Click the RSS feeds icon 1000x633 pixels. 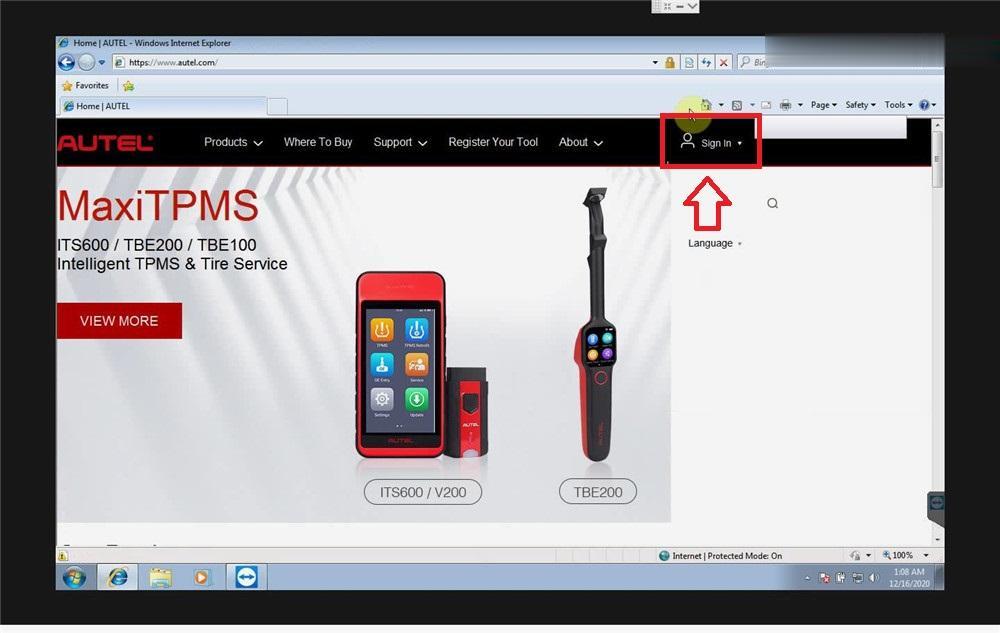[x=737, y=105]
